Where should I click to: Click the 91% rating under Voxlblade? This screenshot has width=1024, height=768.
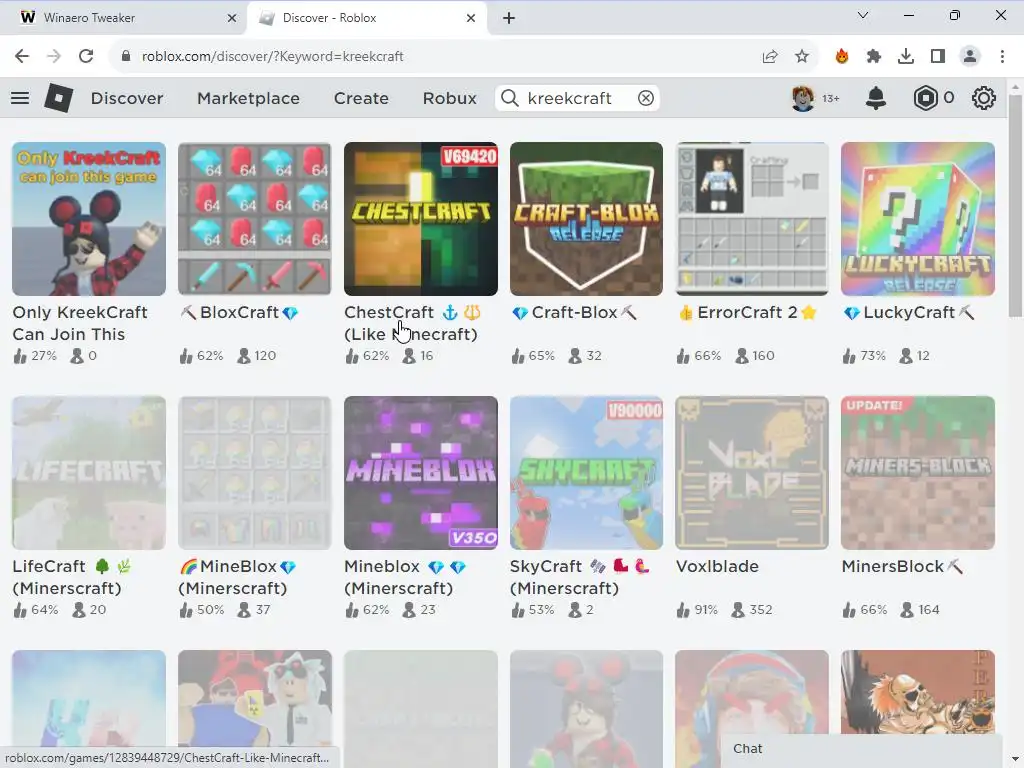point(705,609)
